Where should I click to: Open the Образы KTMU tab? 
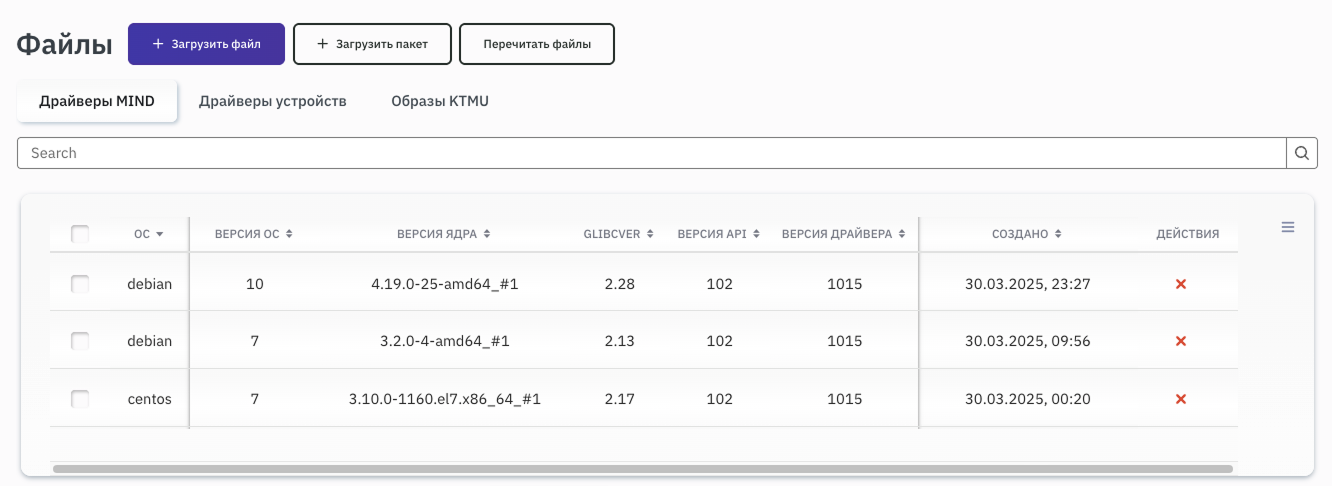pos(439,101)
